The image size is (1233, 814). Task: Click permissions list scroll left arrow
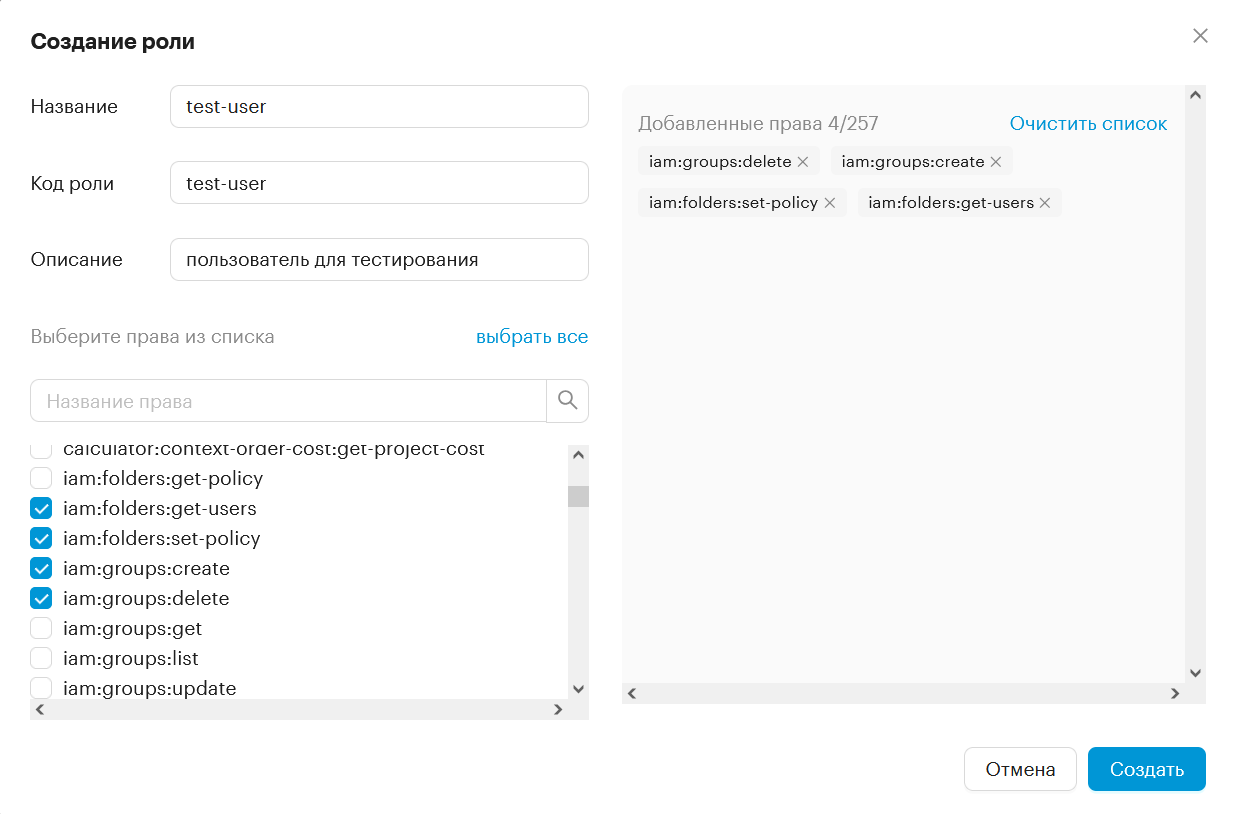click(39, 709)
